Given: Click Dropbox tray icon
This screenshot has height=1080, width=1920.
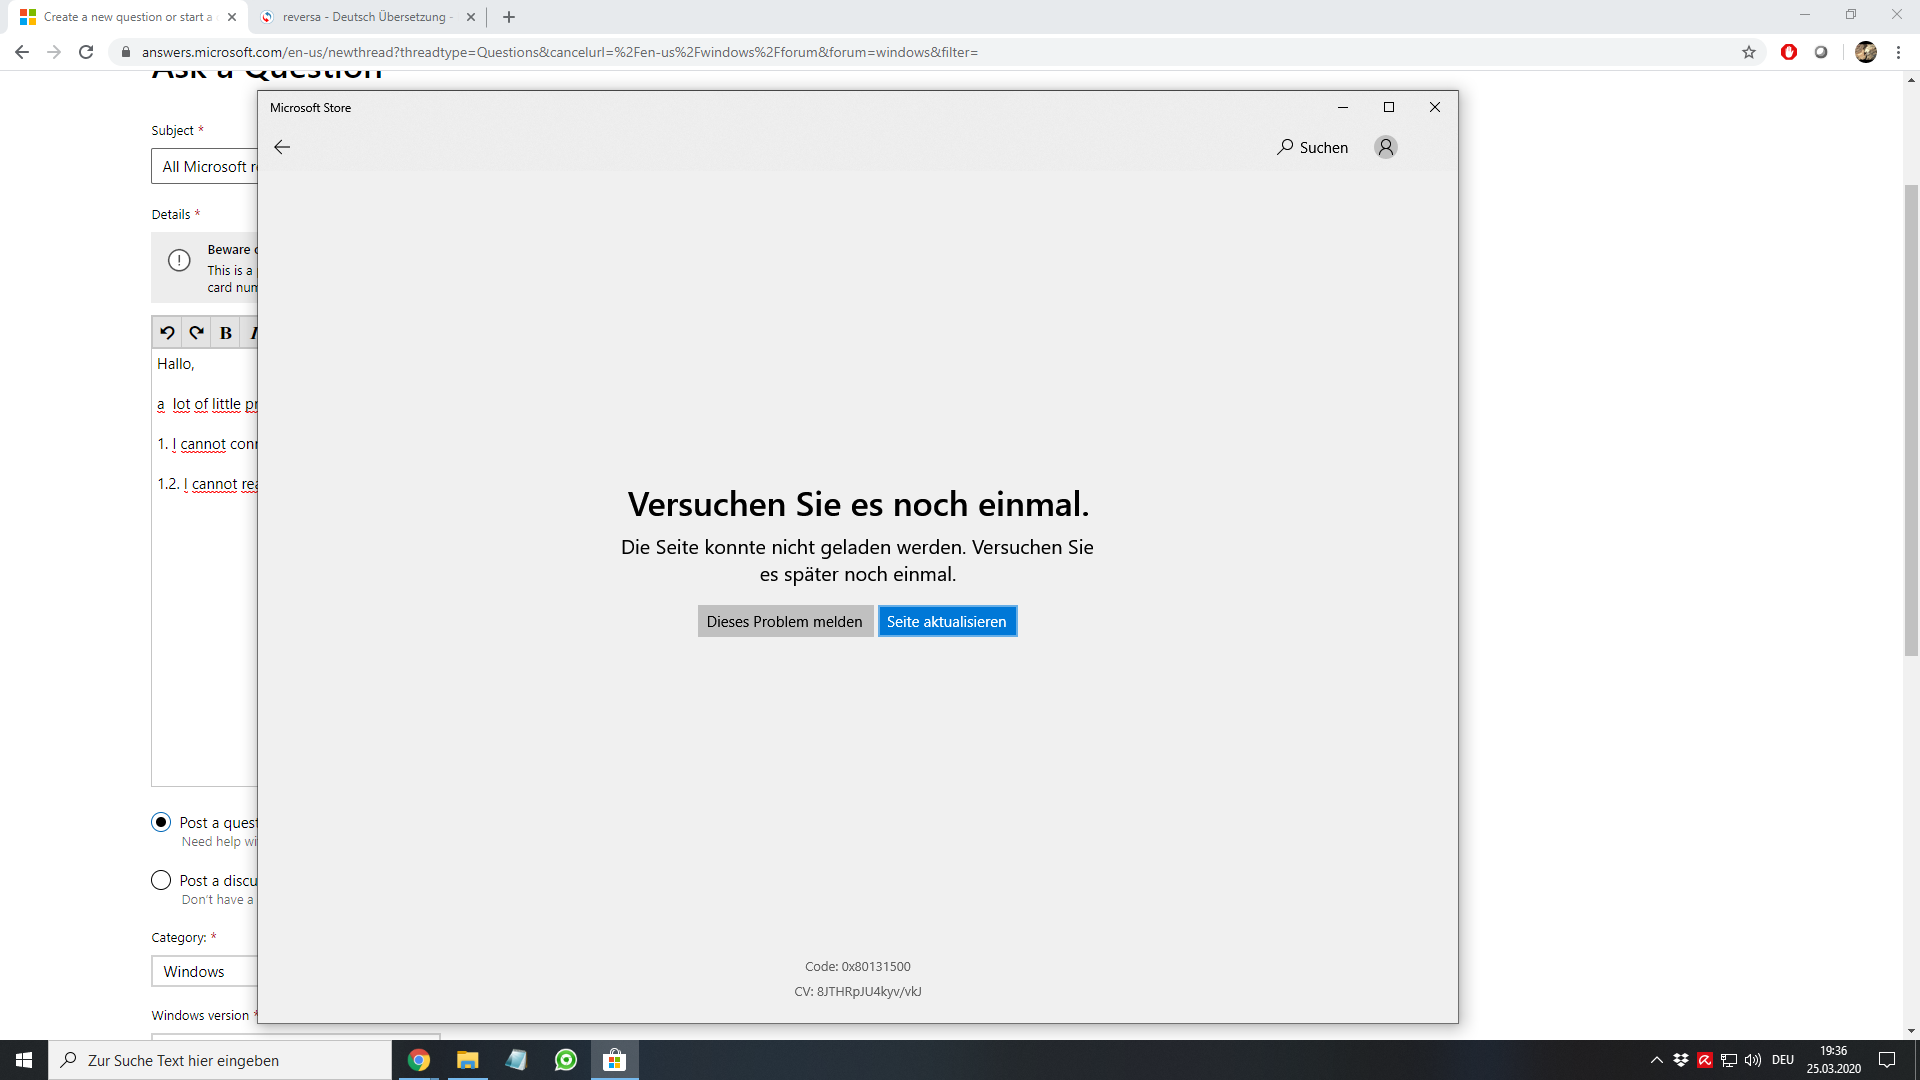Looking at the screenshot, I should pyautogui.click(x=1681, y=1060).
